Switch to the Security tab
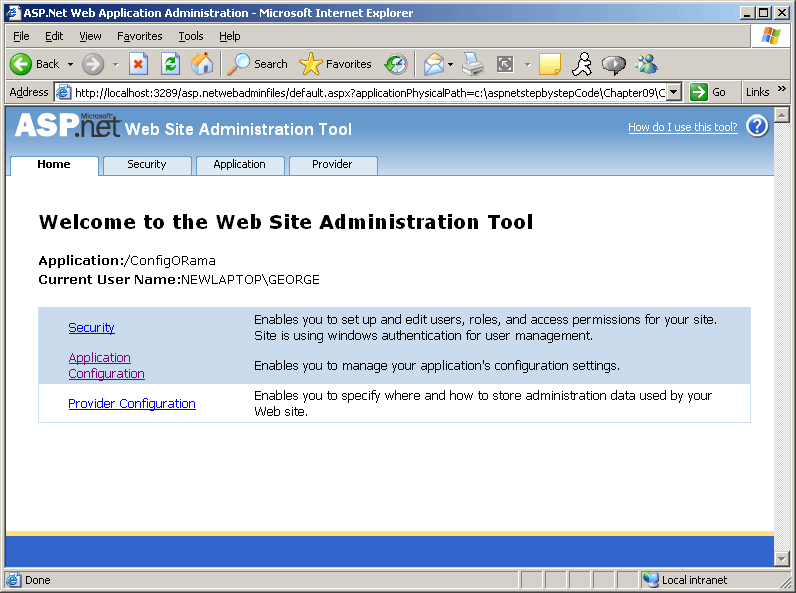Image resolution: width=796 pixels, height=593 pixels. (x=147, y=165)
